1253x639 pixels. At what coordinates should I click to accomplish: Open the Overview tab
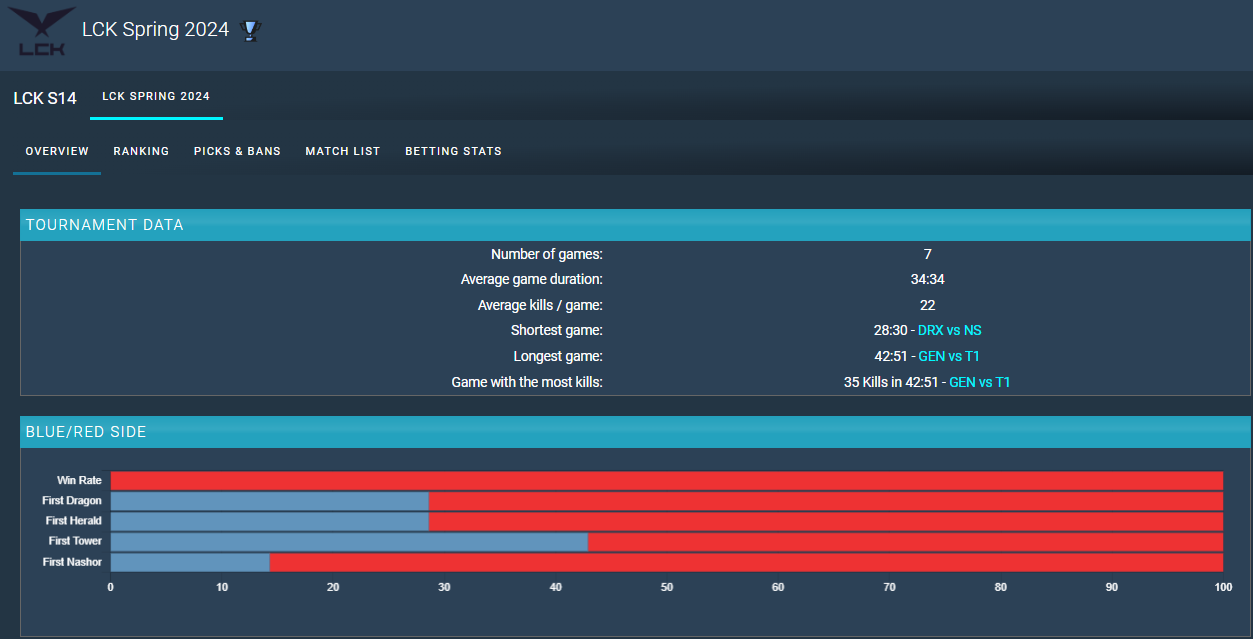[x=57, y=151]
